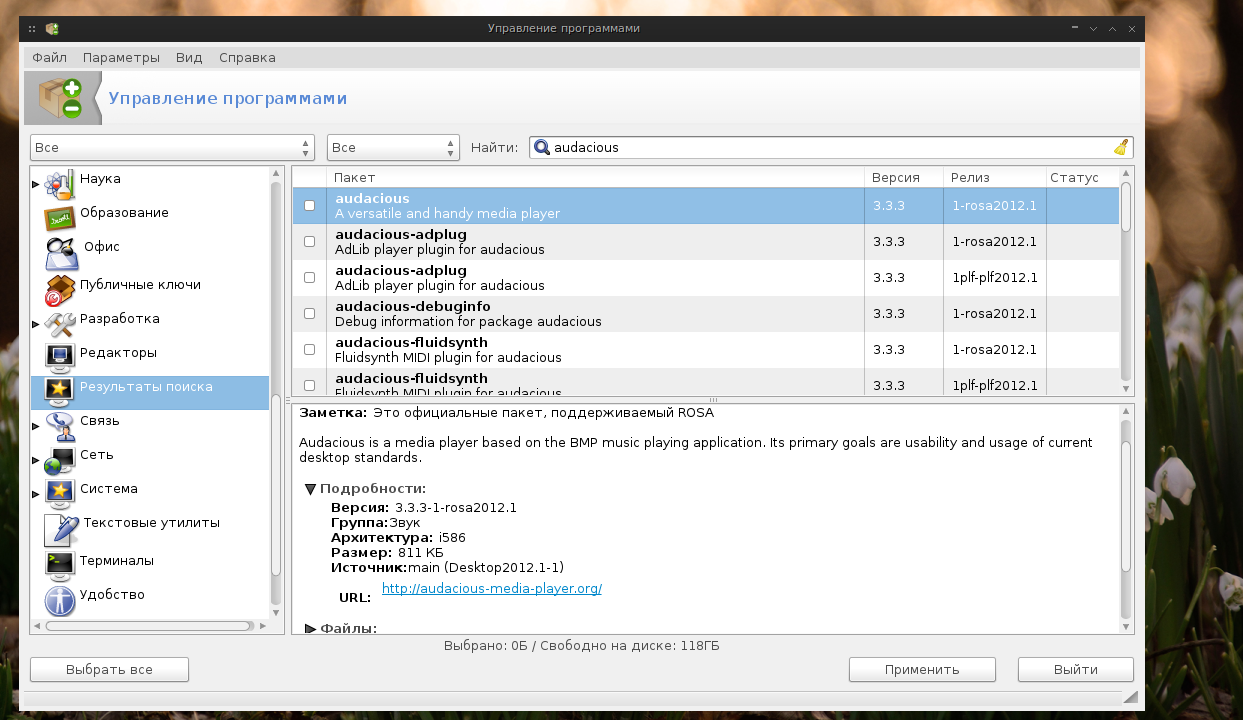Tick the audacious-debuginfo package checkbox
The height and width of the screenshot is (720, 1243).
pyautogui.click(x=309, y=314)
